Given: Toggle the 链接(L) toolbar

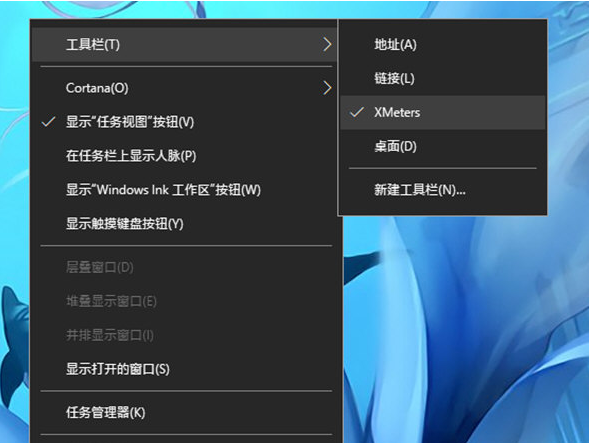Looking at the screenshot, I should 442,78.
